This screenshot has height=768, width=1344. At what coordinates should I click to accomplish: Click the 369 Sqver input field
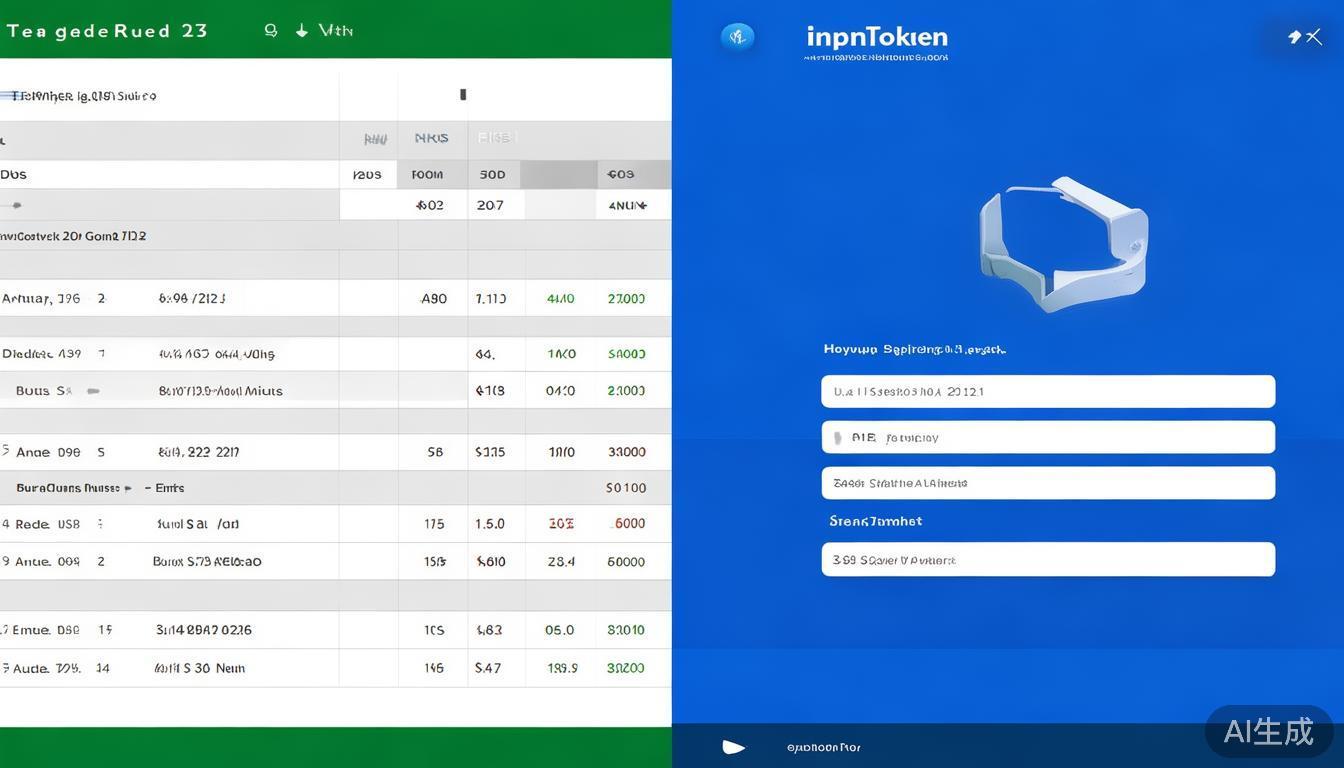tap(1047, 559)
